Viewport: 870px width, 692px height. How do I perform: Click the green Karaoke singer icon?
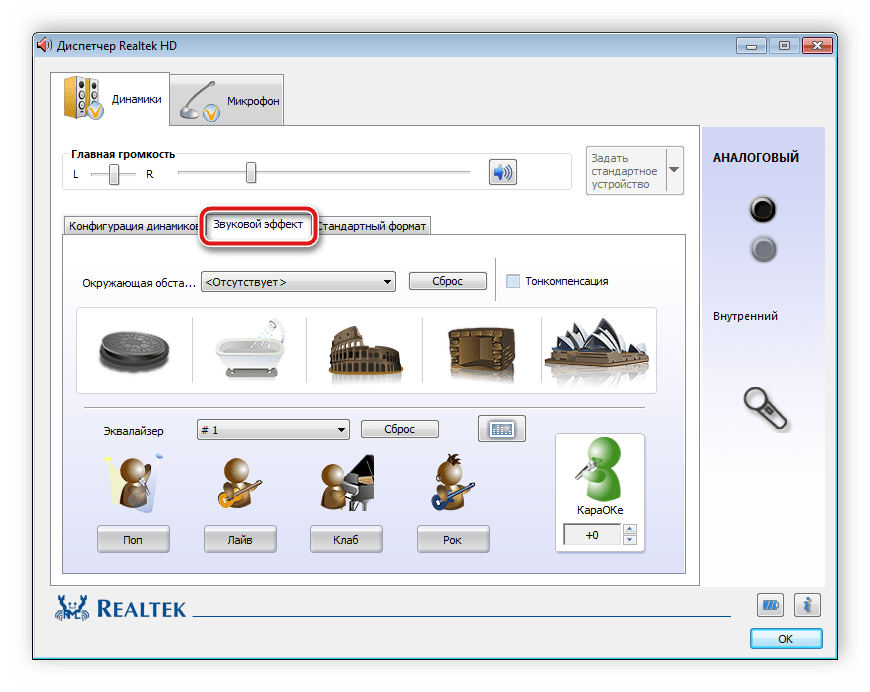coord(600,470)
